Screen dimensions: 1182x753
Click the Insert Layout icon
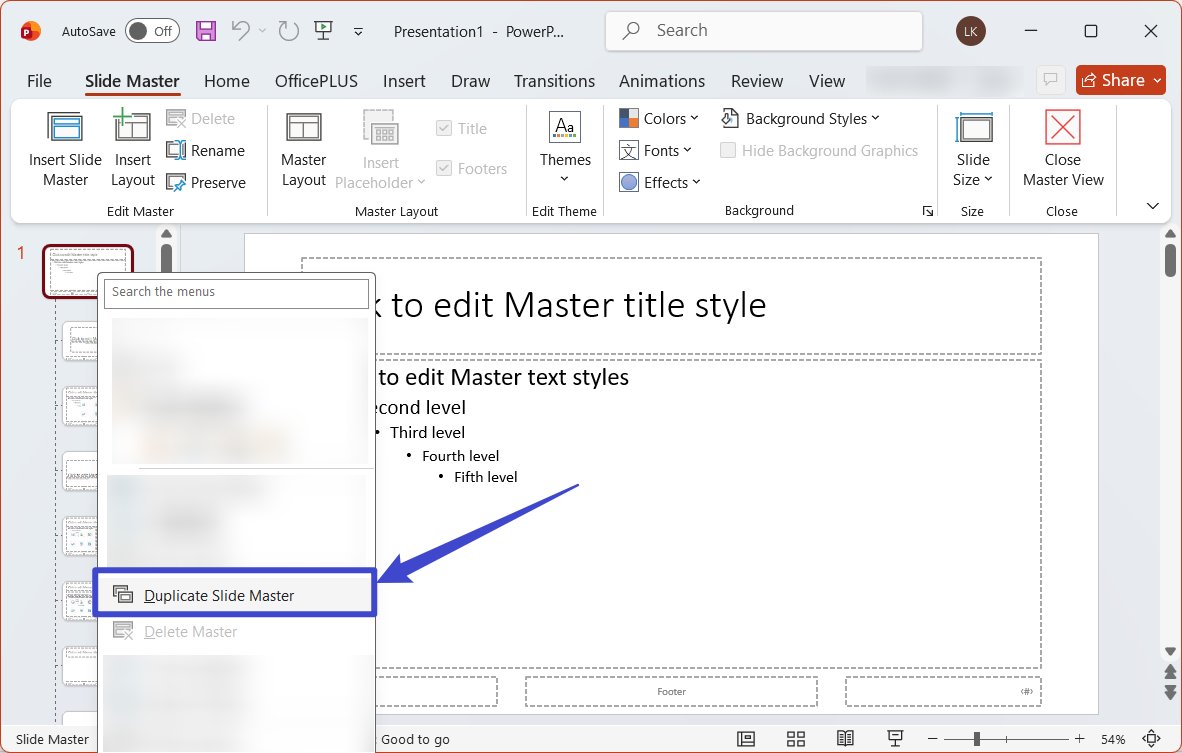pyautogui.click(x=132, y=125)
